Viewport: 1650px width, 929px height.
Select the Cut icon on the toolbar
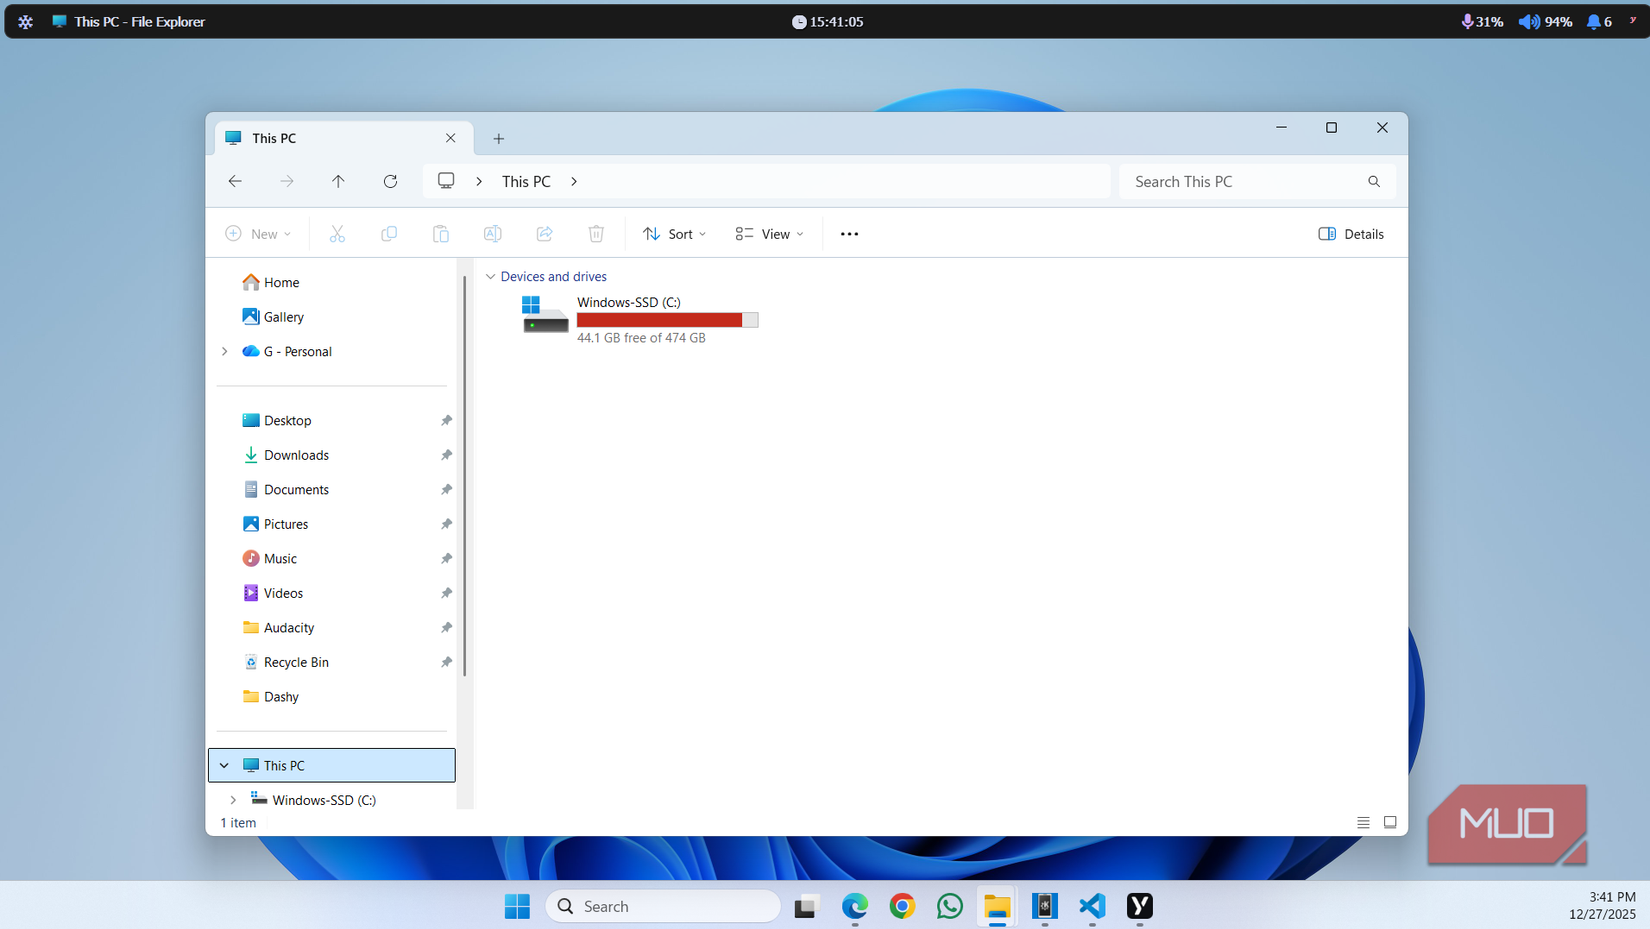(337, 233)
